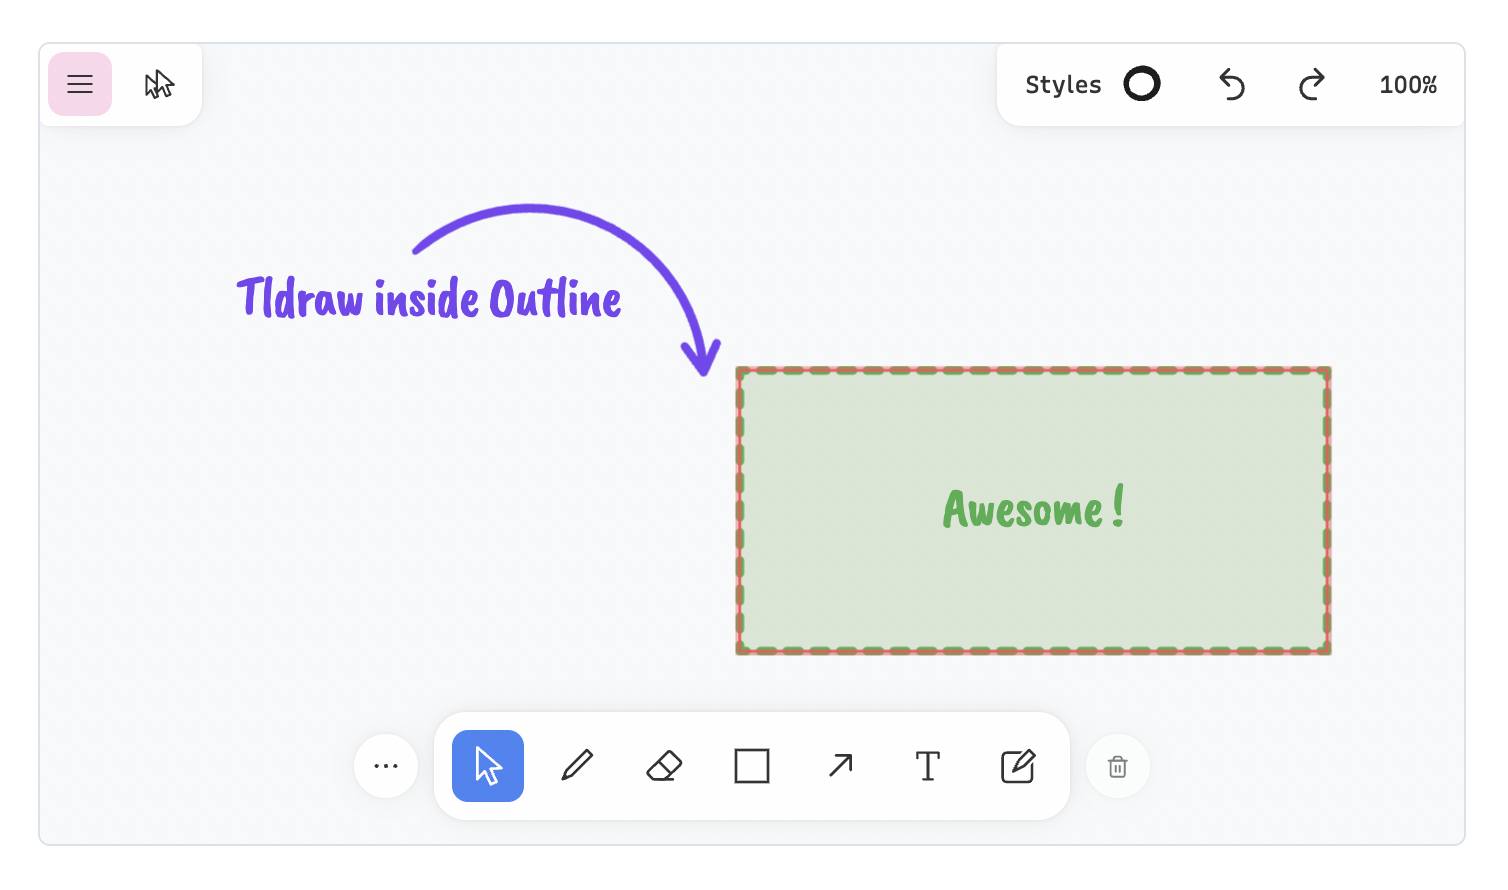
Task: Choose the Text tool
Action: pos(927,766)
